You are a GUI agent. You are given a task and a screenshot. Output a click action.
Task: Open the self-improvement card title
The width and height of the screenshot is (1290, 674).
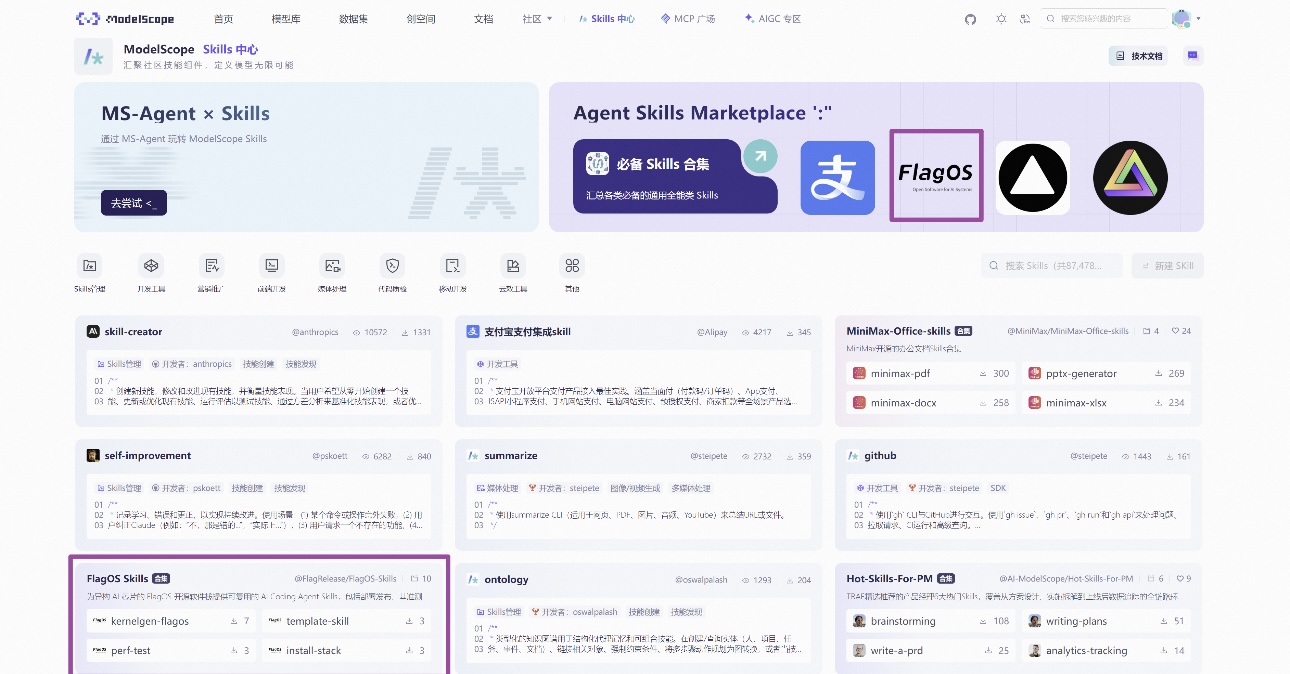click(147, 456)
